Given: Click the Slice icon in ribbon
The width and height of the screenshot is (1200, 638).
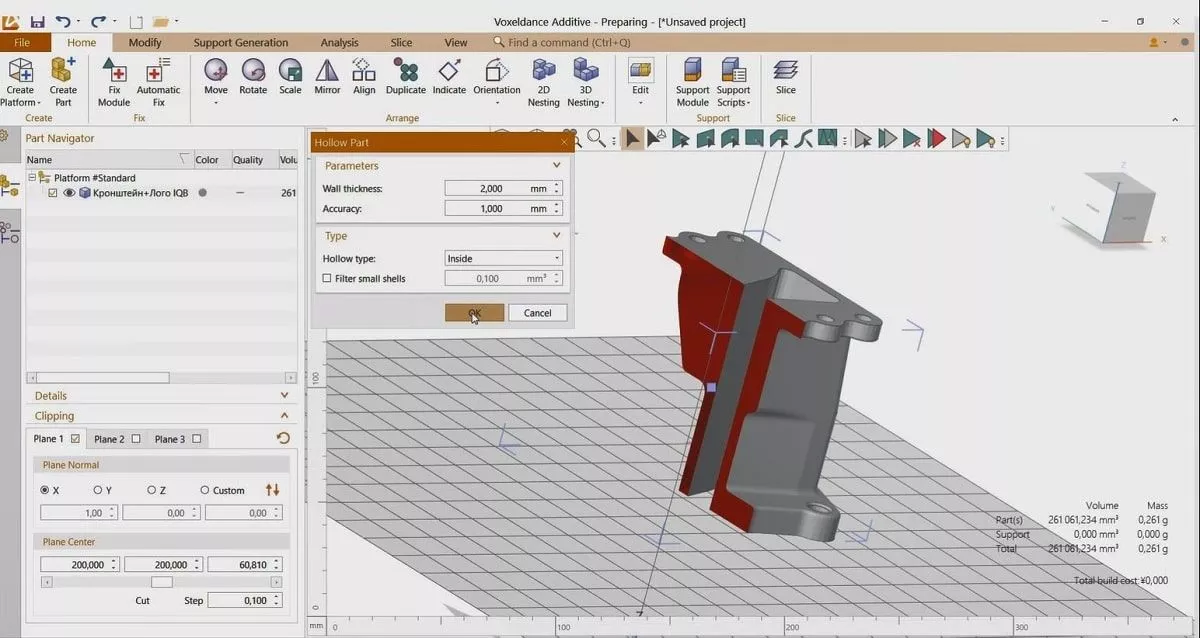Looking at the screenshot, I should [786, 72].
